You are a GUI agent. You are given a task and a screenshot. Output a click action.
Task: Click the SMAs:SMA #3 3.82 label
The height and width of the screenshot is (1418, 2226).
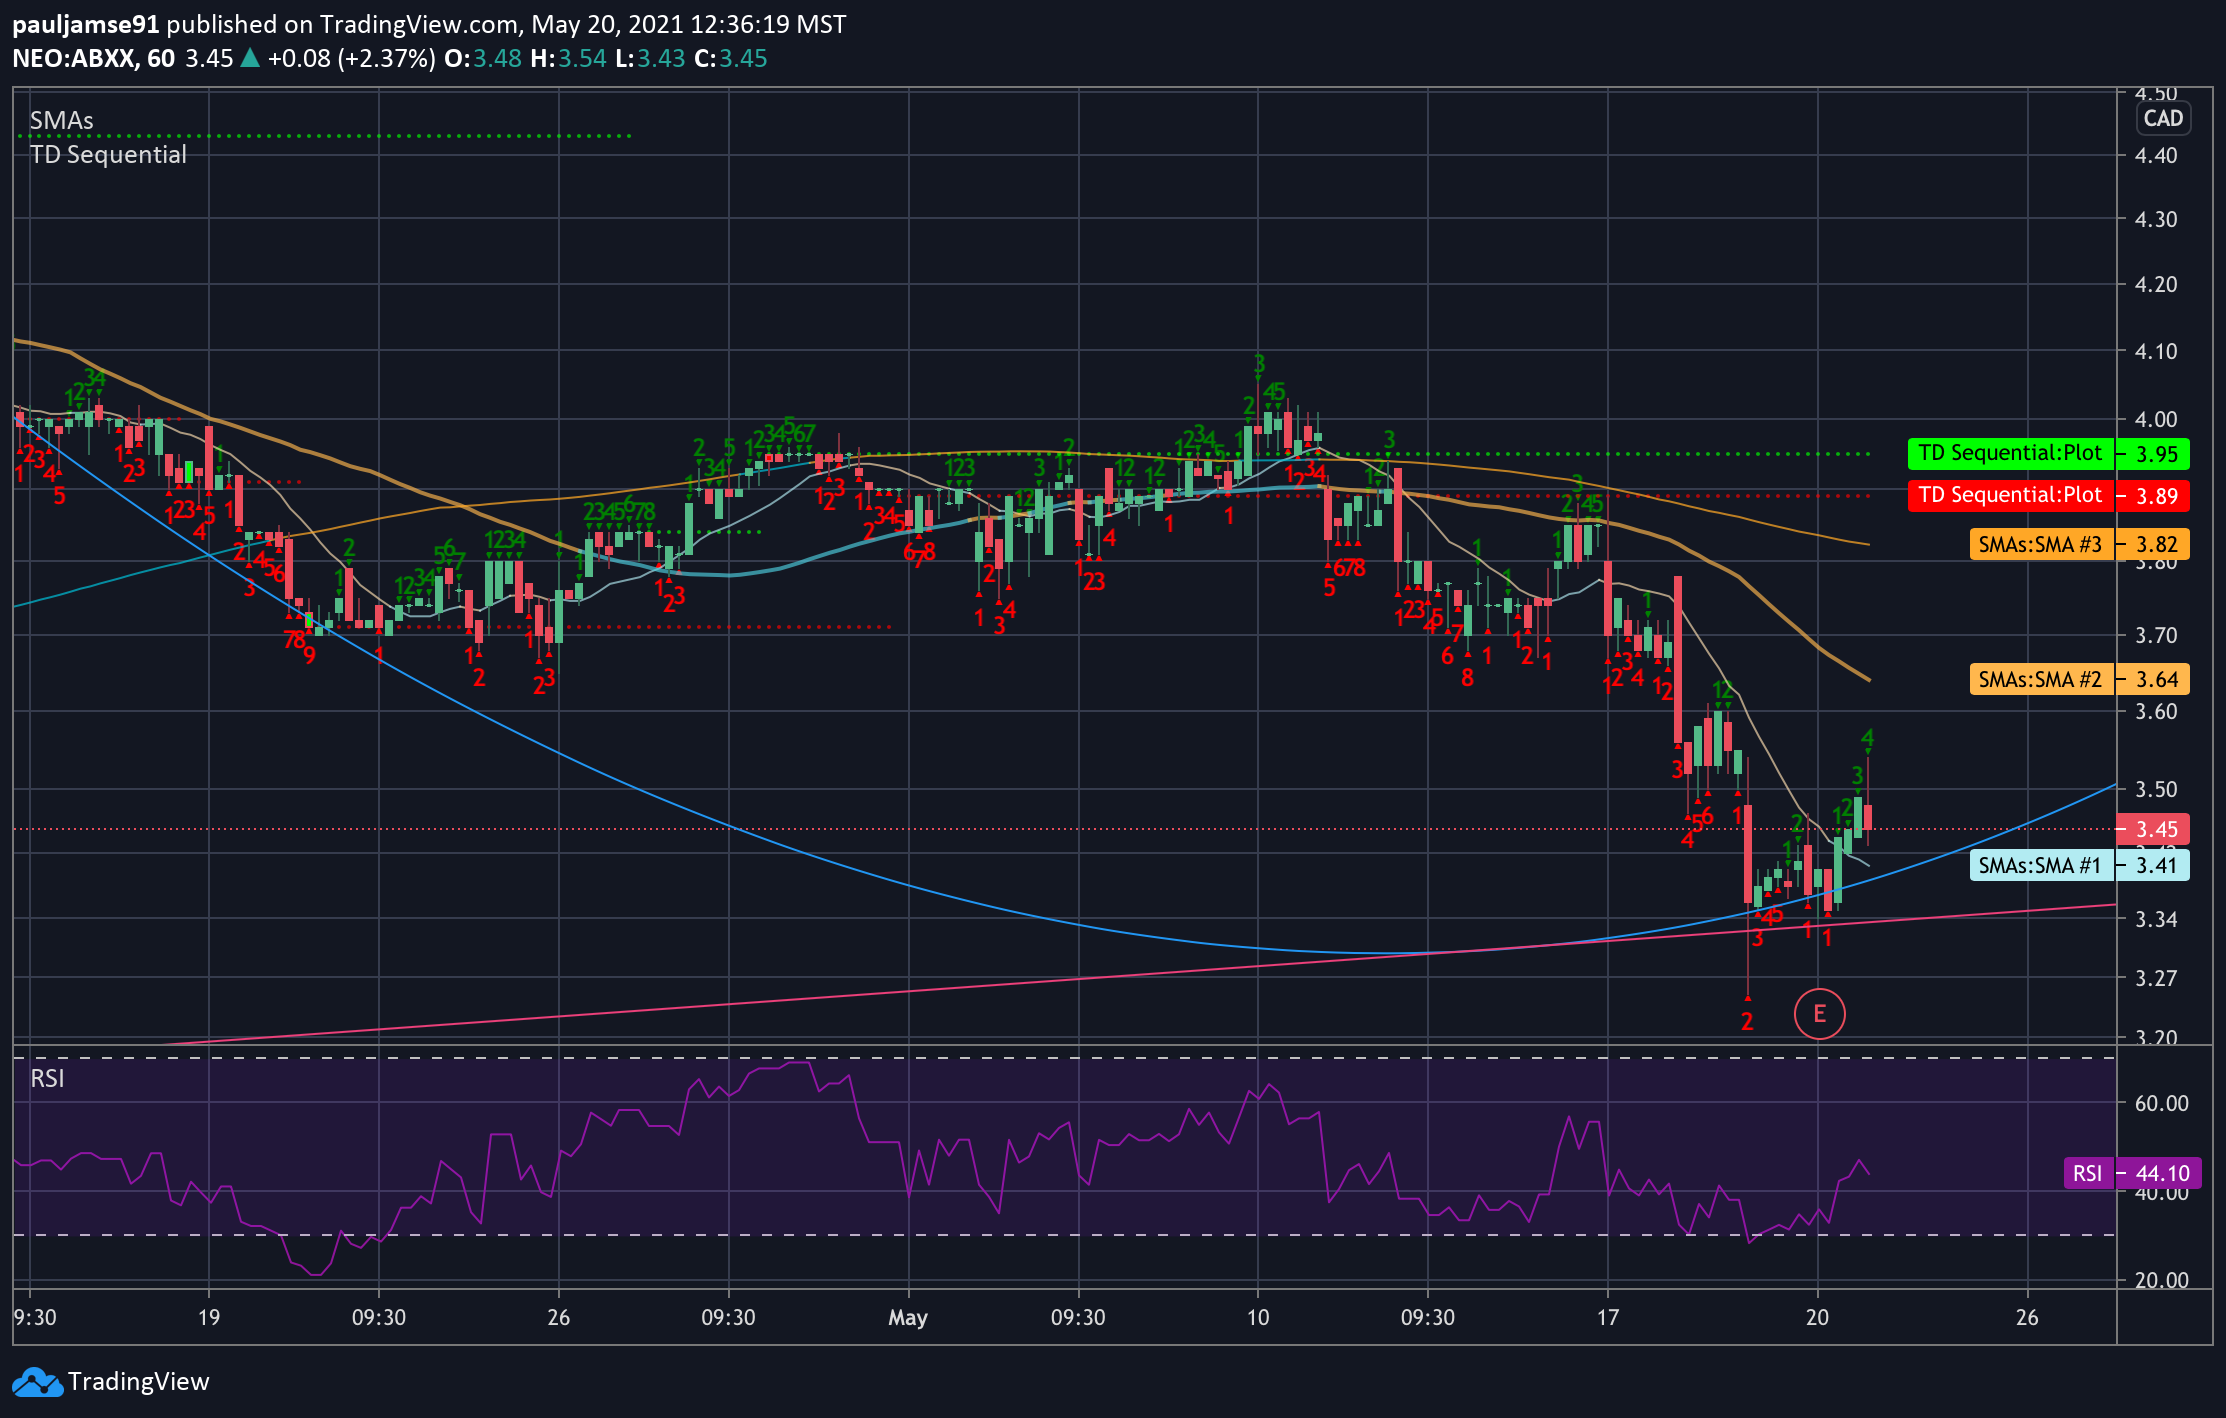tap(2080, 544)
